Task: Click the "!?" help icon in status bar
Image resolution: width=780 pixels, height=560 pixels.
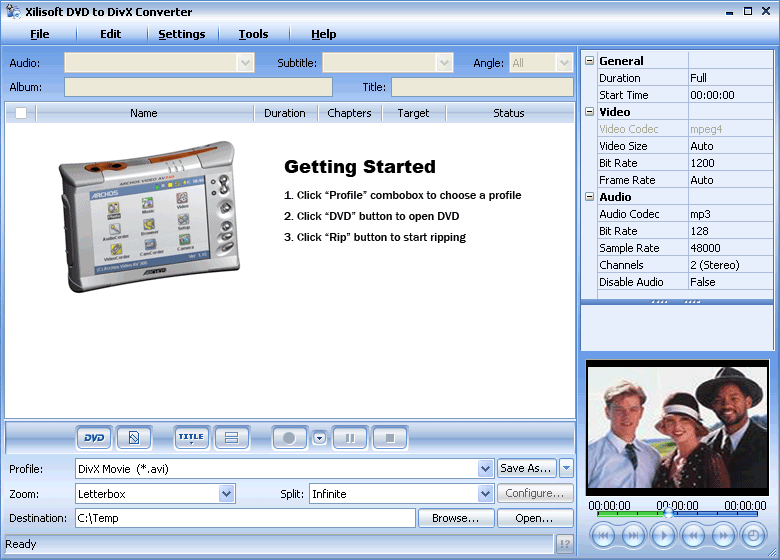Action: tap(565, 544)
